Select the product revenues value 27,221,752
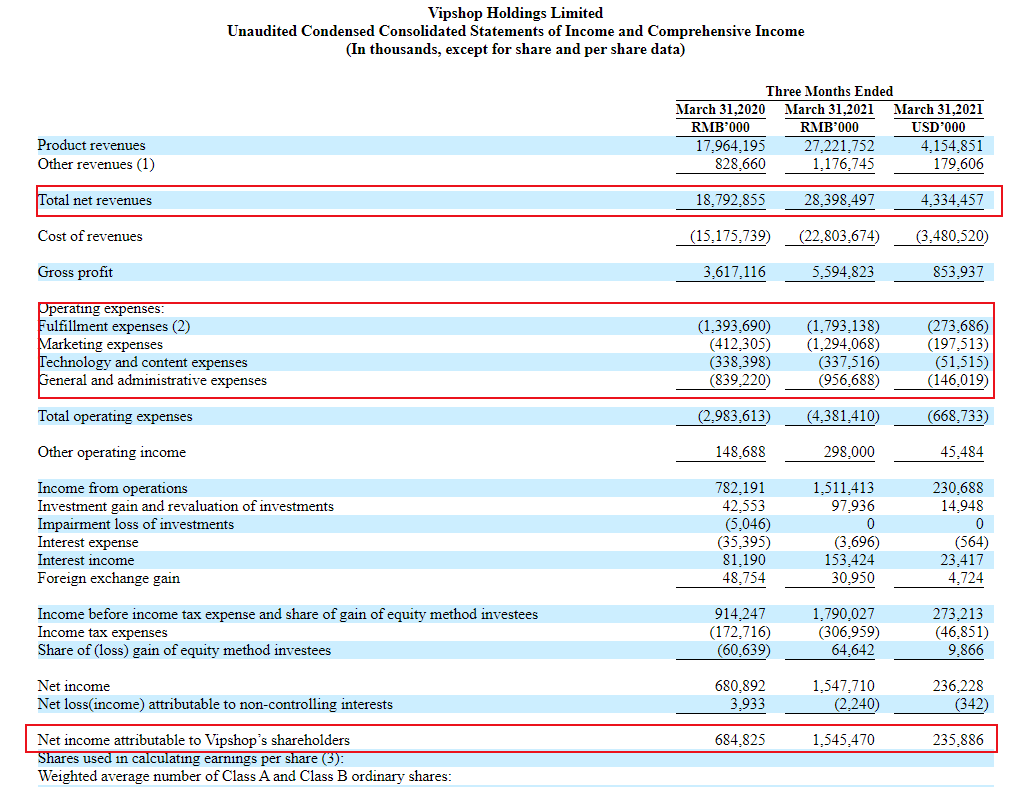The width and height of the screenshot is (1009, 787). click(839, 145)
